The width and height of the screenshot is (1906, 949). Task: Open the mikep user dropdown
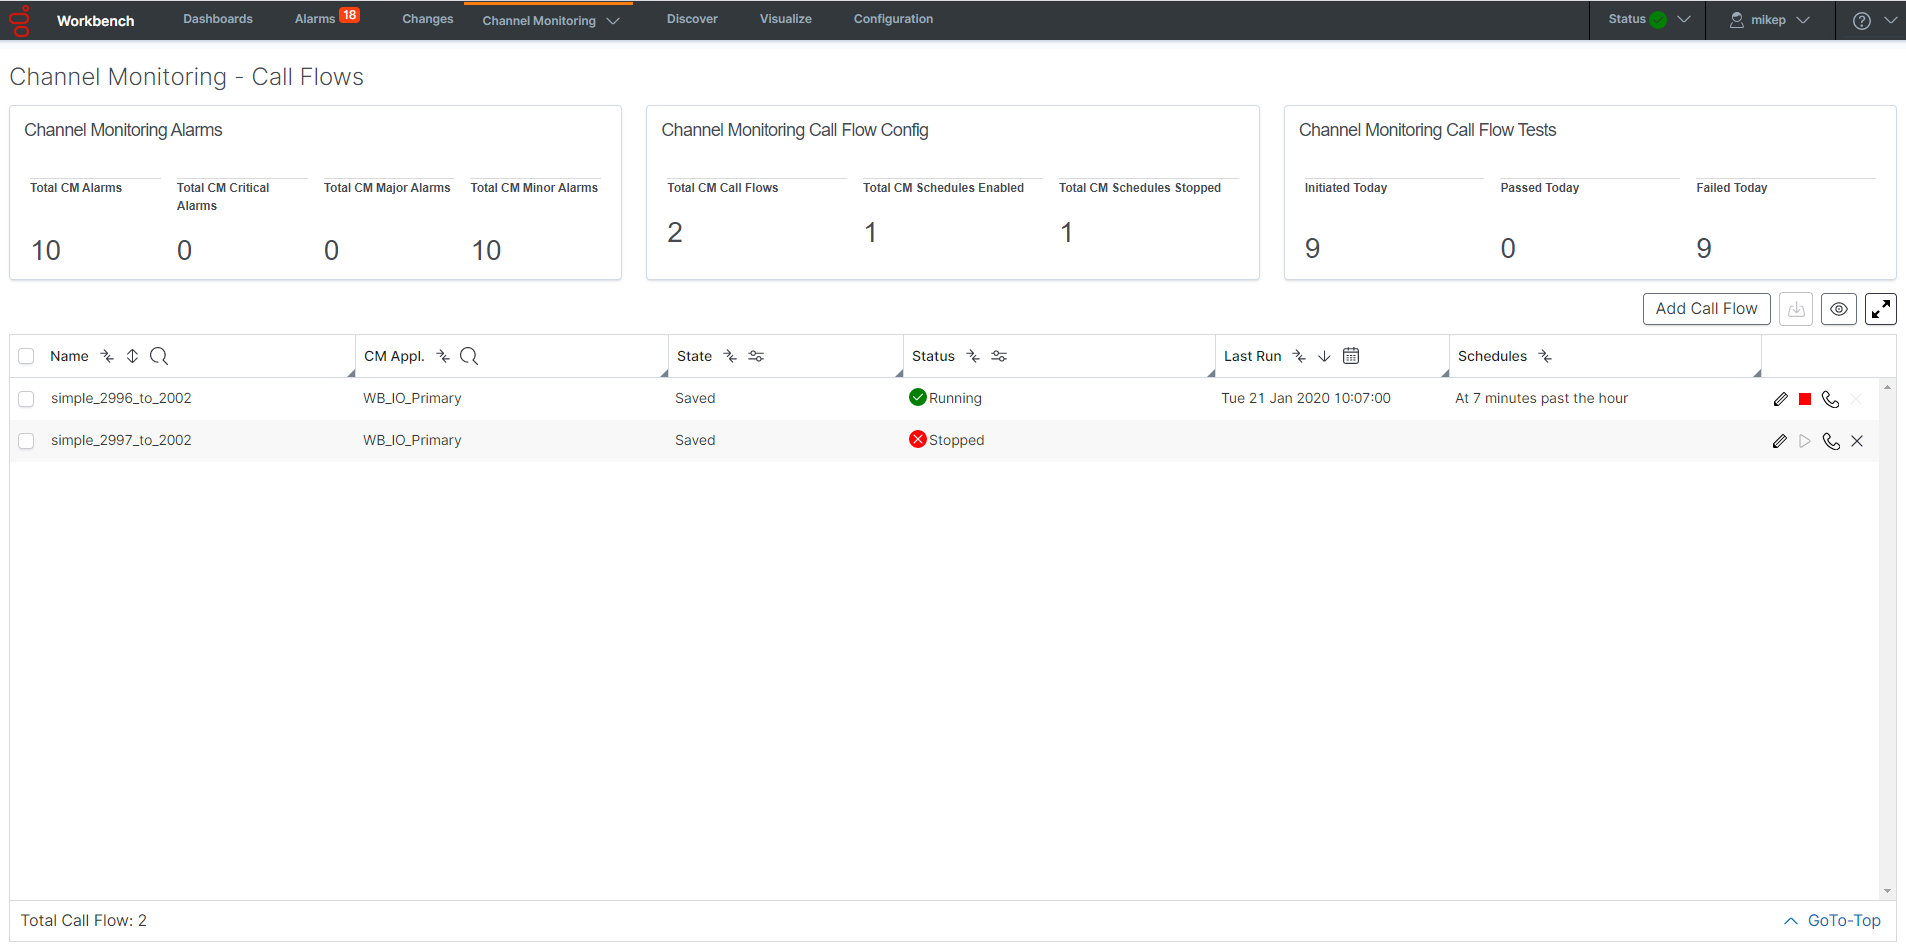click(1770, 20)
